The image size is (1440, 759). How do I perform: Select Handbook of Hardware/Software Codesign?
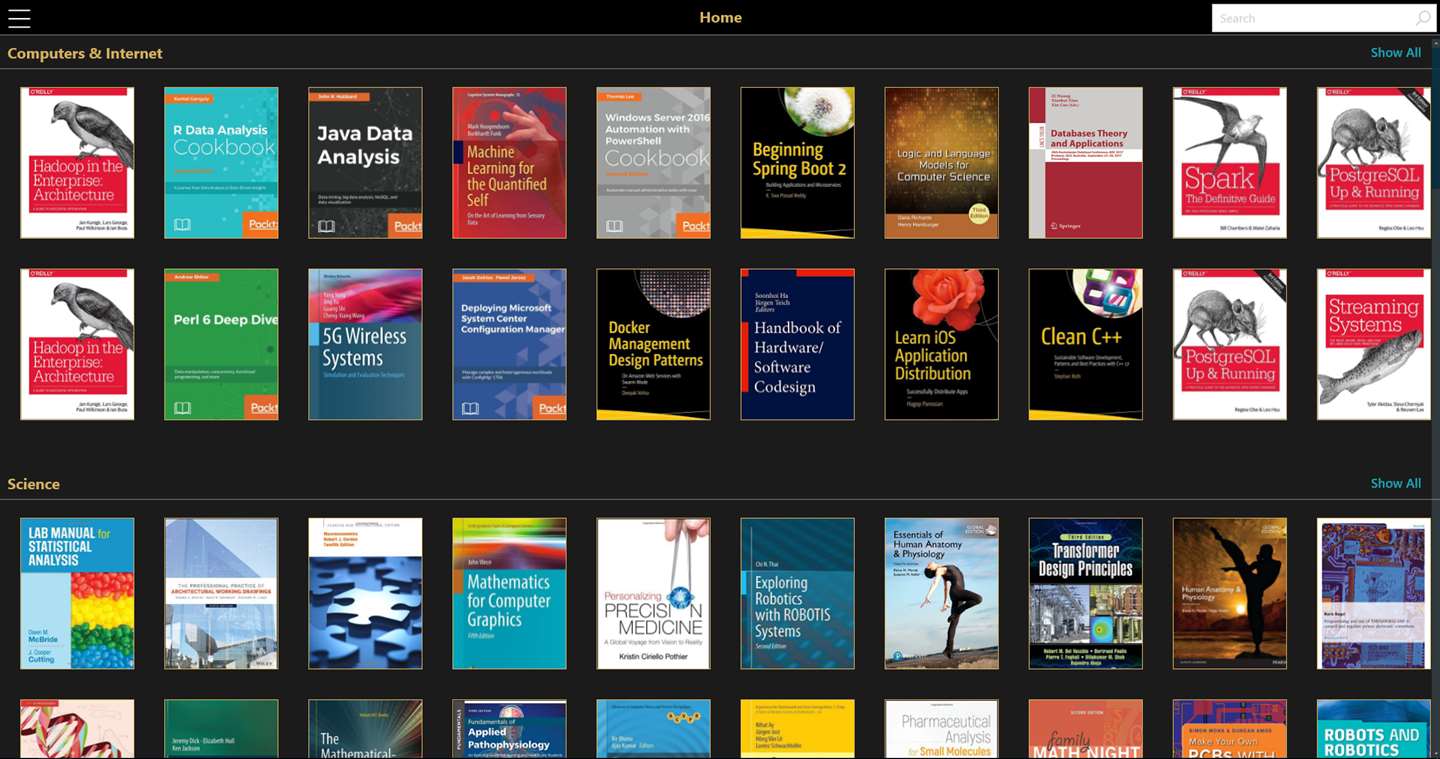(797, 344)
